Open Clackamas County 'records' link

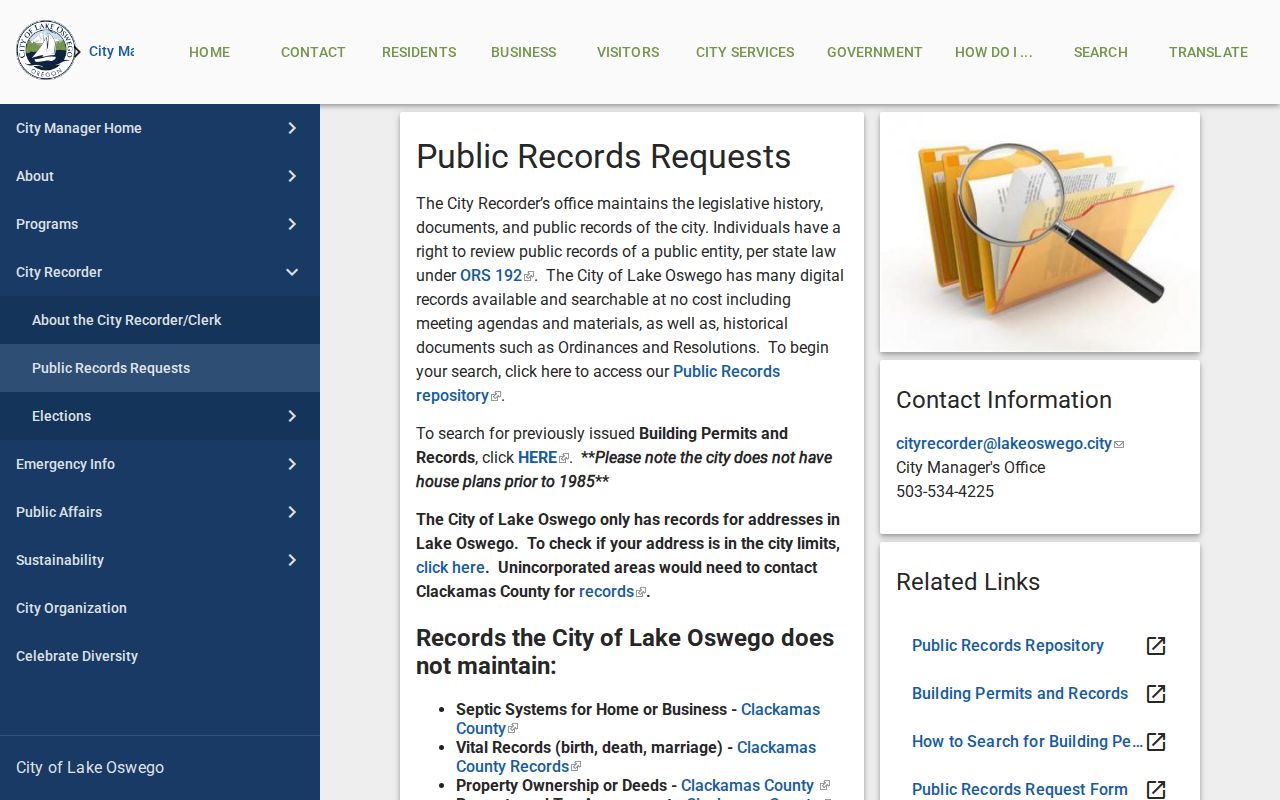coord(606,592)
